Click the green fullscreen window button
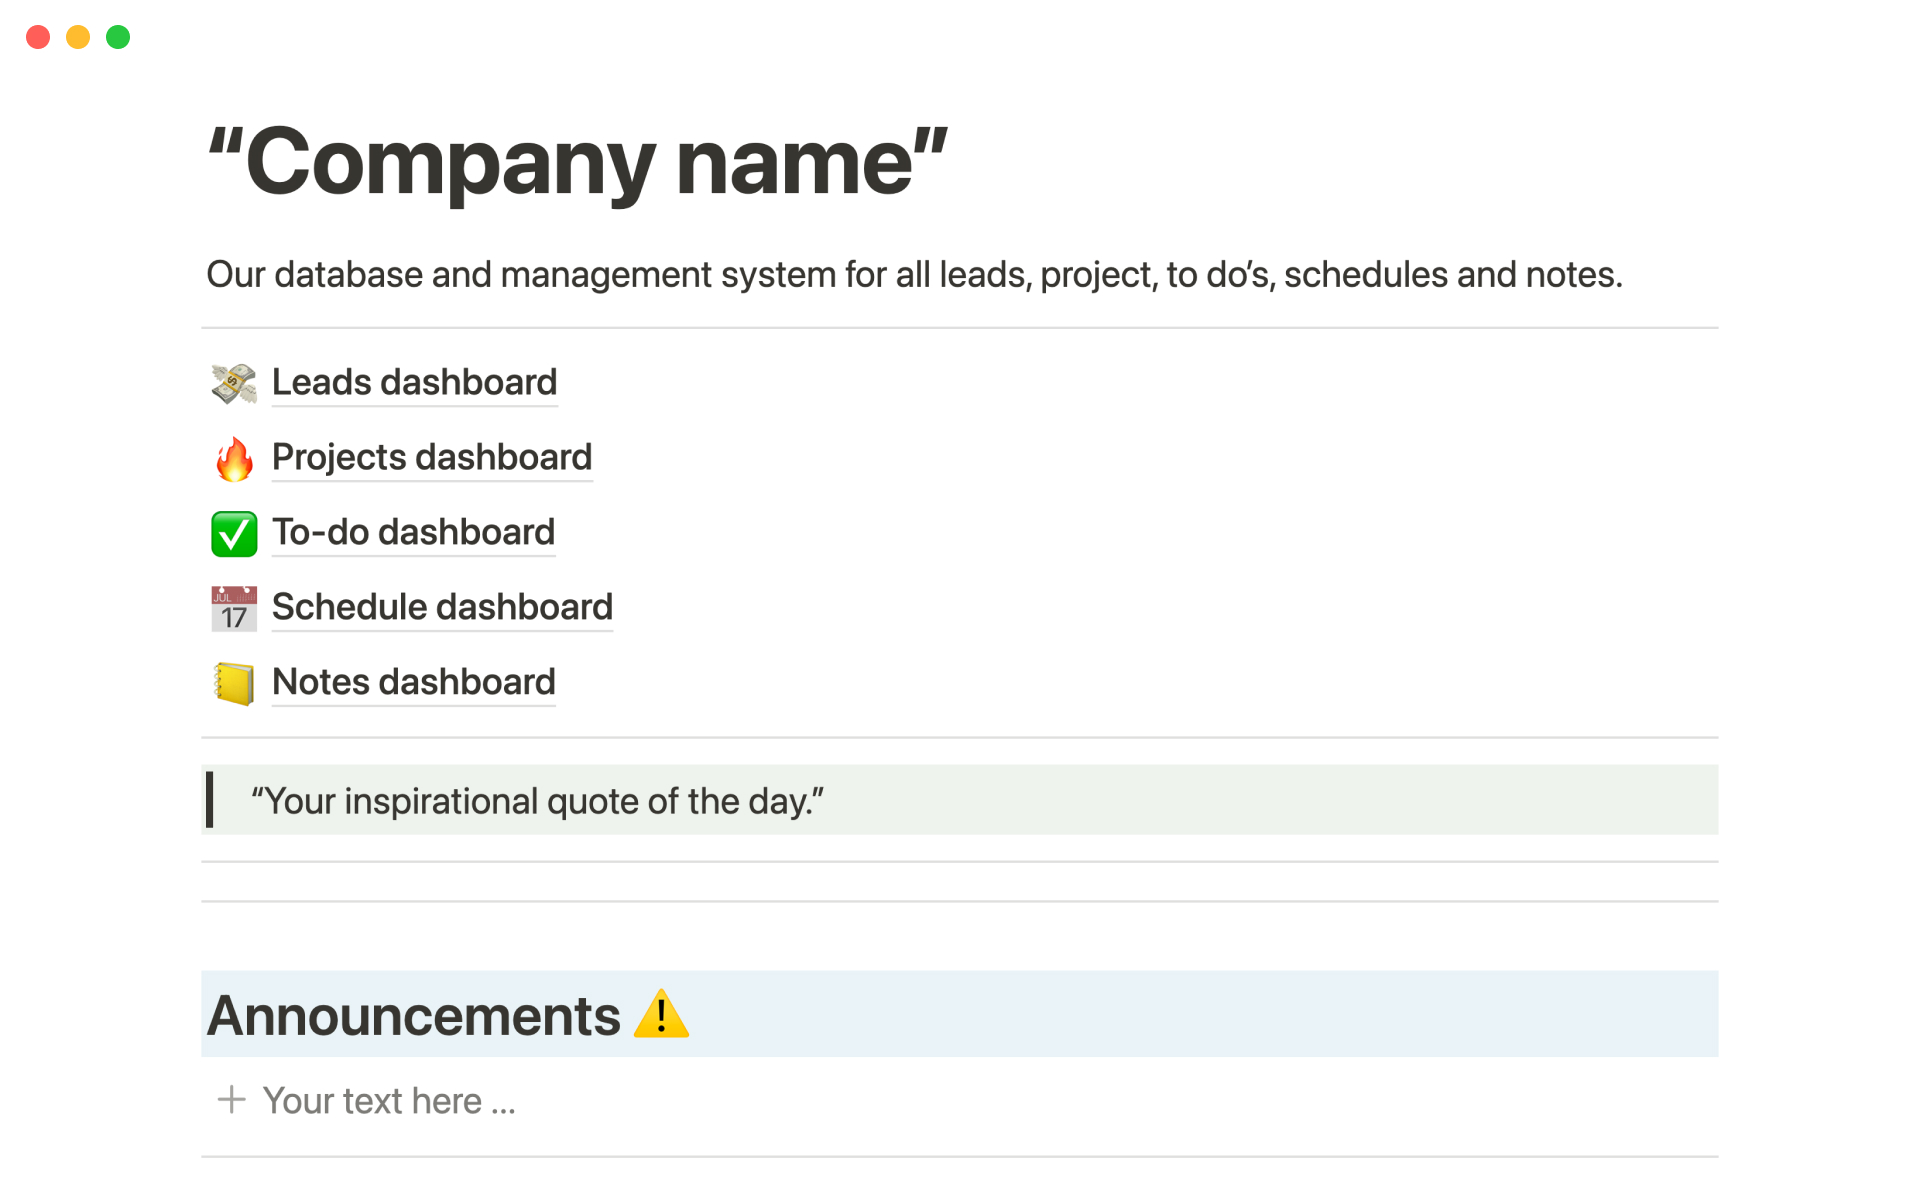Screen dimensions: 1920x1200 (x=118, y=37)
